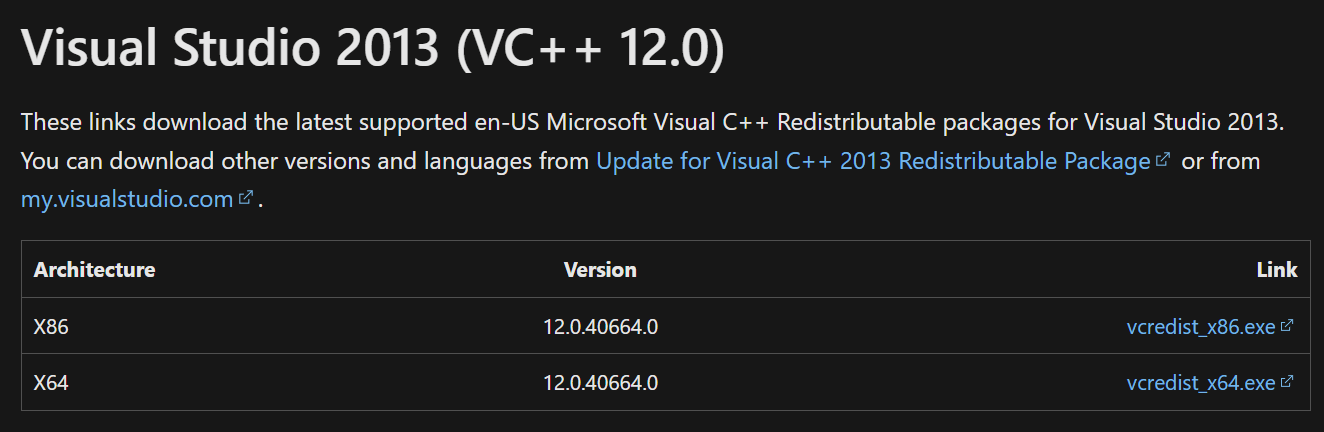Image resolution: width=1324 pixels, height=432 pixels.
Task: Click the "These links download" sentence
Action: pyautogui.click(x=652, y=123)
